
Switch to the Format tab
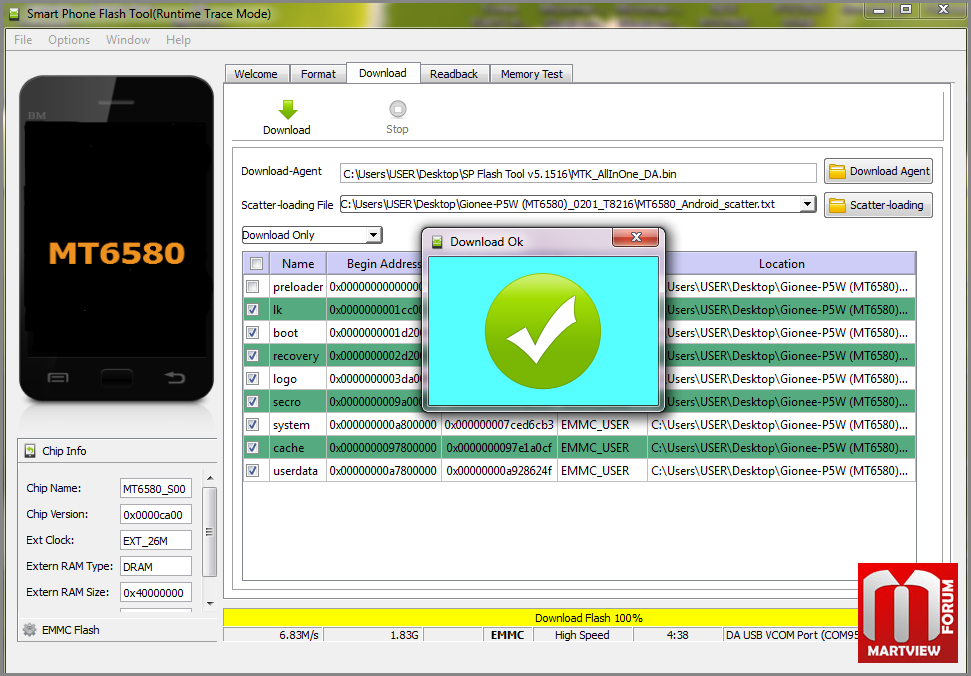pos(318,74)
